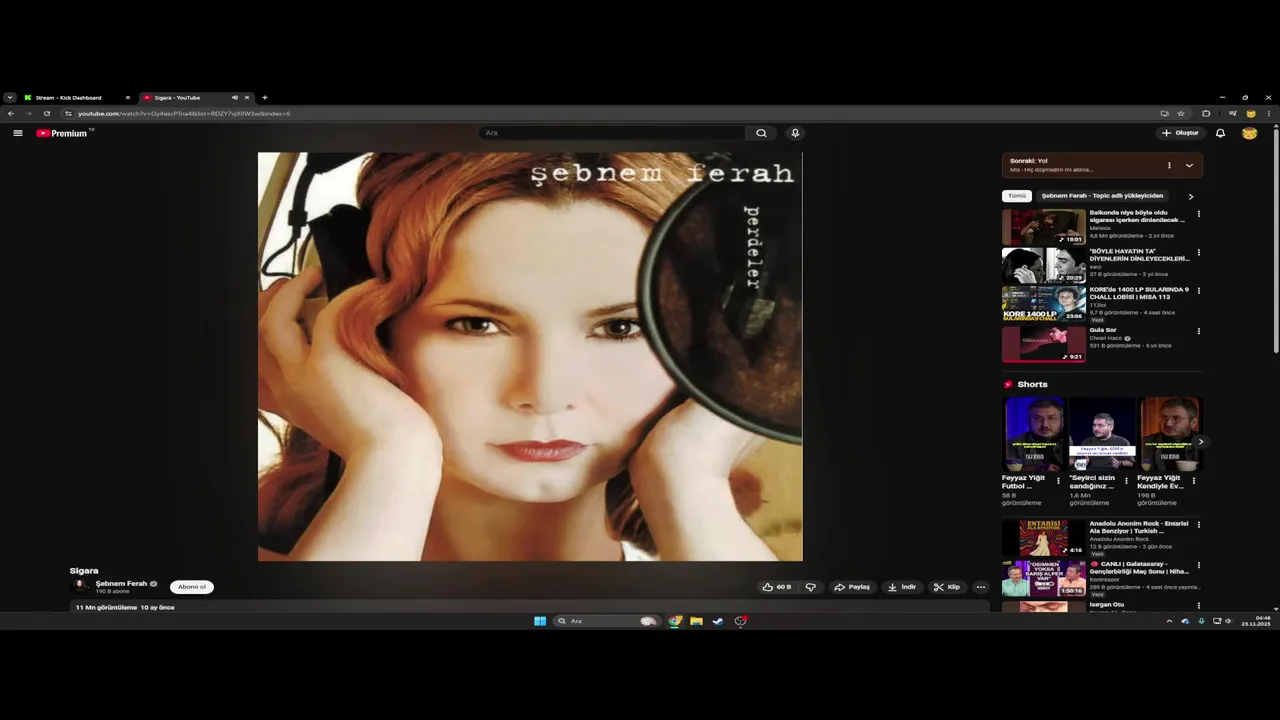Open Windows Start menu
This screenshot has width=1280, height=720.
tap(540, 621)
